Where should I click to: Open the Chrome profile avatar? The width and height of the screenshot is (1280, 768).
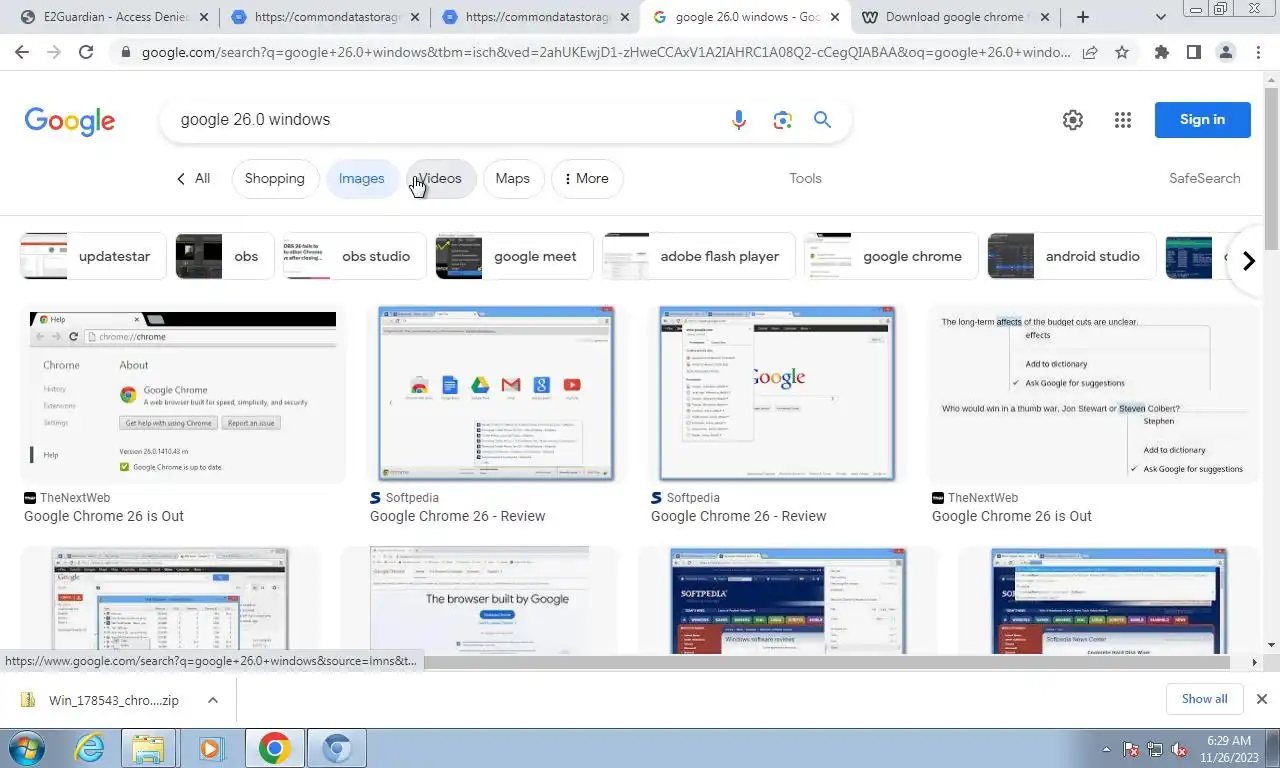click(x=1226, y=52)
